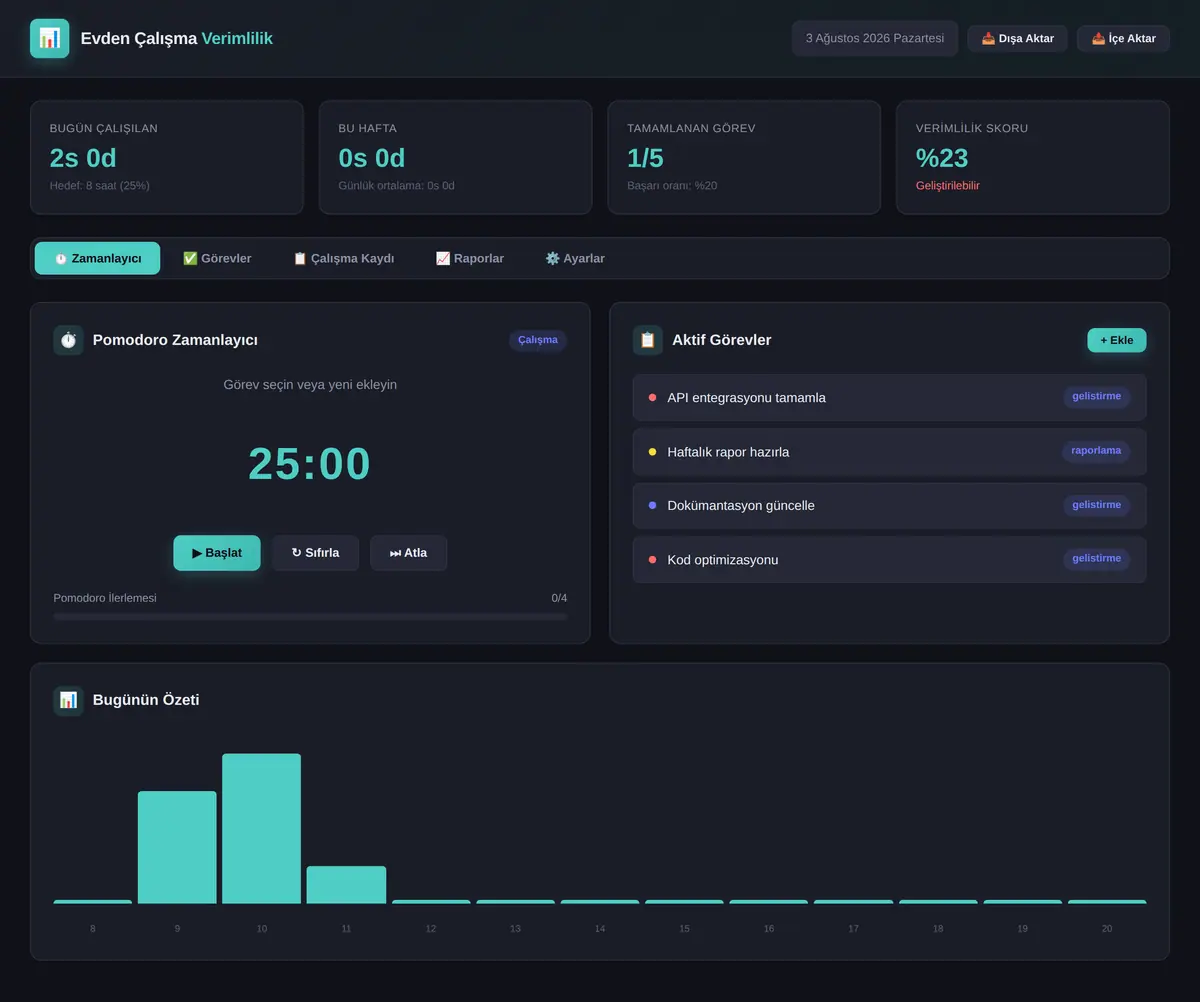Click yellow priority dot for Haftalık rapor

coord(652,452)
